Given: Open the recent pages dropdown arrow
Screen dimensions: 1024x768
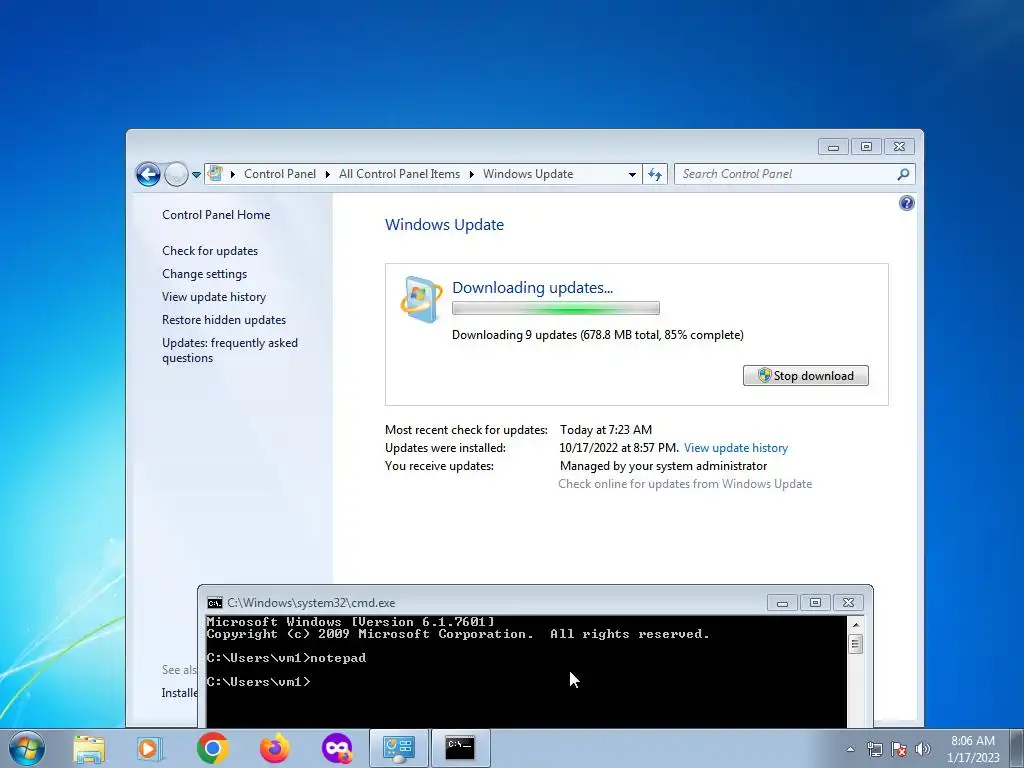Looking at the screenshot, I should [196, 175].
